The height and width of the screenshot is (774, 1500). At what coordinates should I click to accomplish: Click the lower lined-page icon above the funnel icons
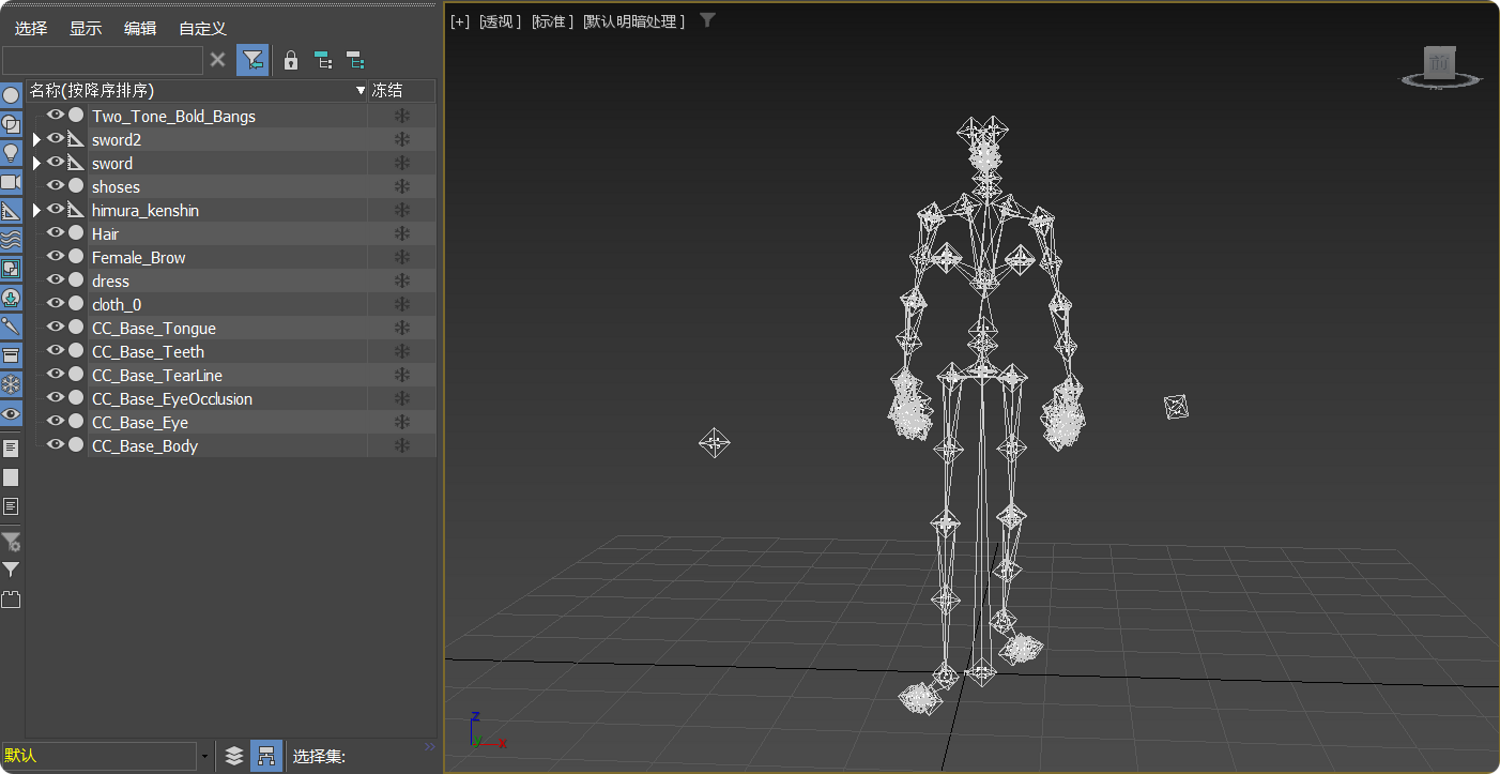[11, 506]
